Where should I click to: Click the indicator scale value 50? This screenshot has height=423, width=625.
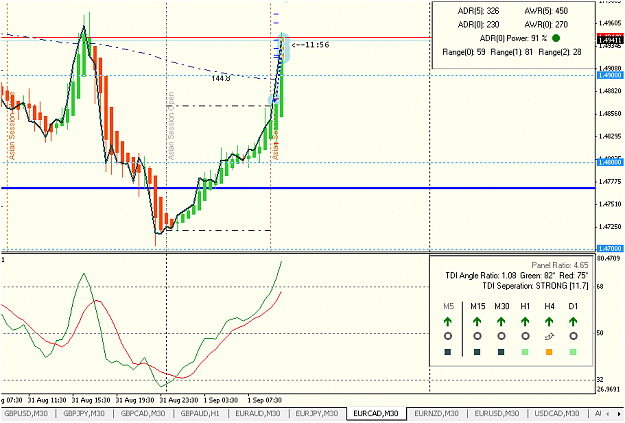pyautogui.click(x=600, y=333)
